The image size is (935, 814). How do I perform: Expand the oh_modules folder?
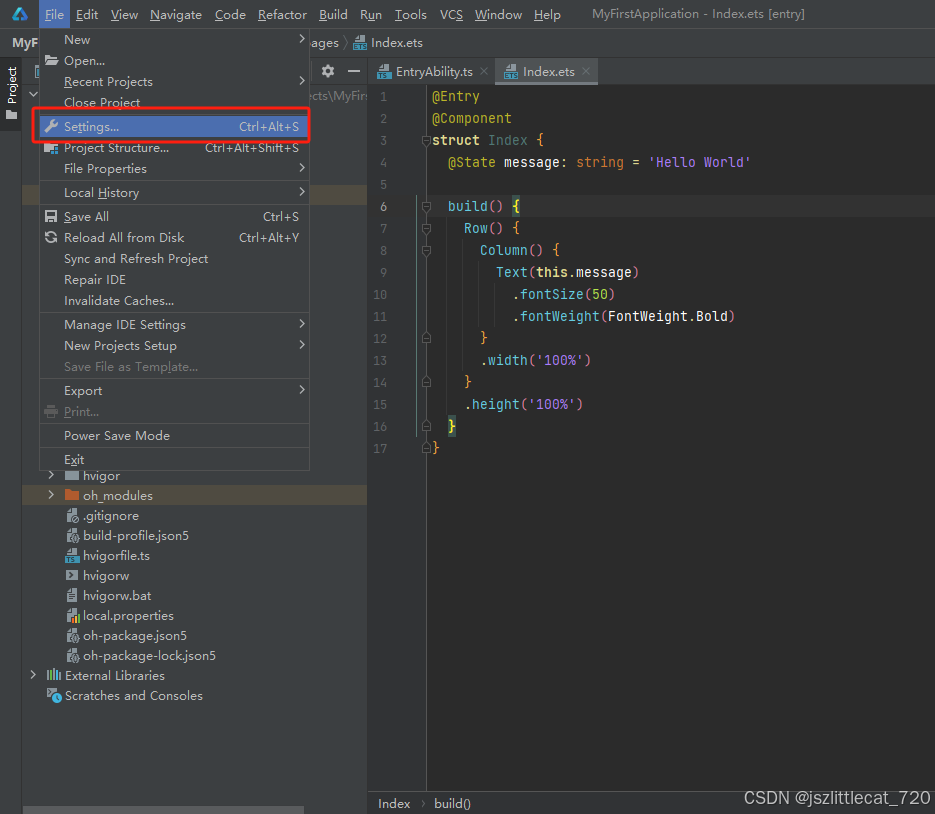pos(51,496)
